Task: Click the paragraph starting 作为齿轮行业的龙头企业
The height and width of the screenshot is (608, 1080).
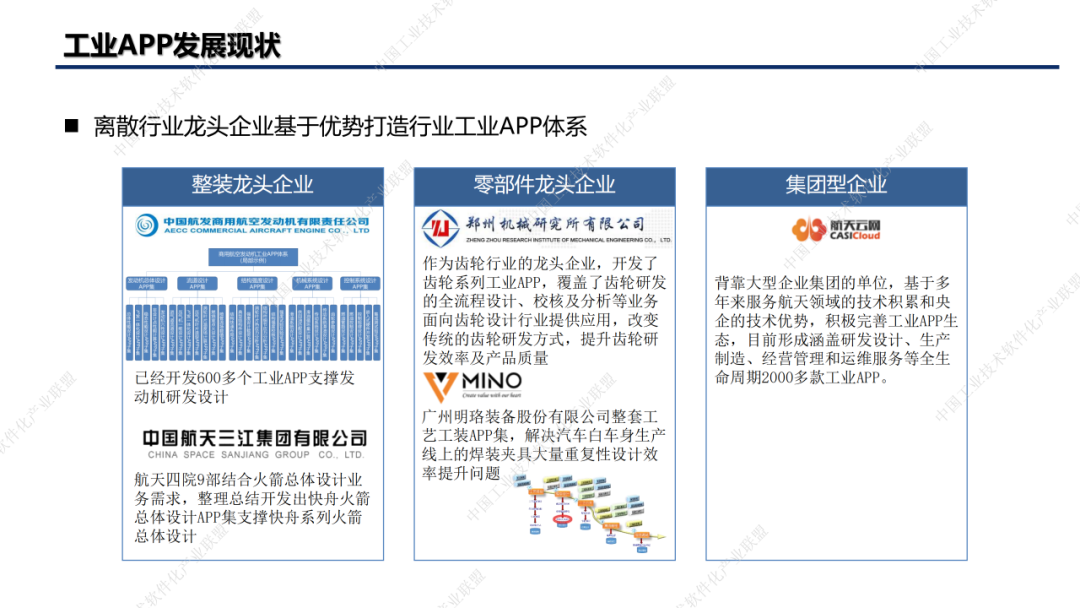Action: [544, 311]
